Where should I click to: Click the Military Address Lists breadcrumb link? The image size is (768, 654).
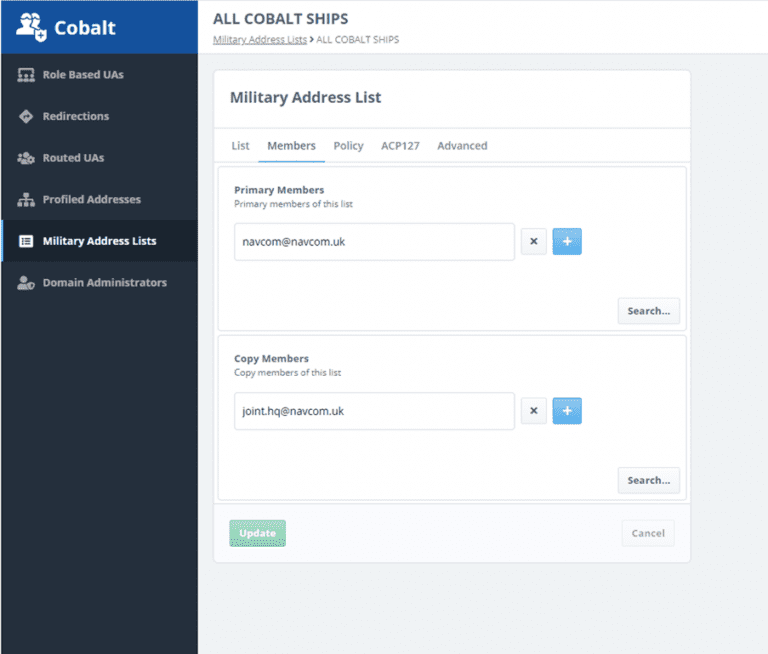coord(260,40)
